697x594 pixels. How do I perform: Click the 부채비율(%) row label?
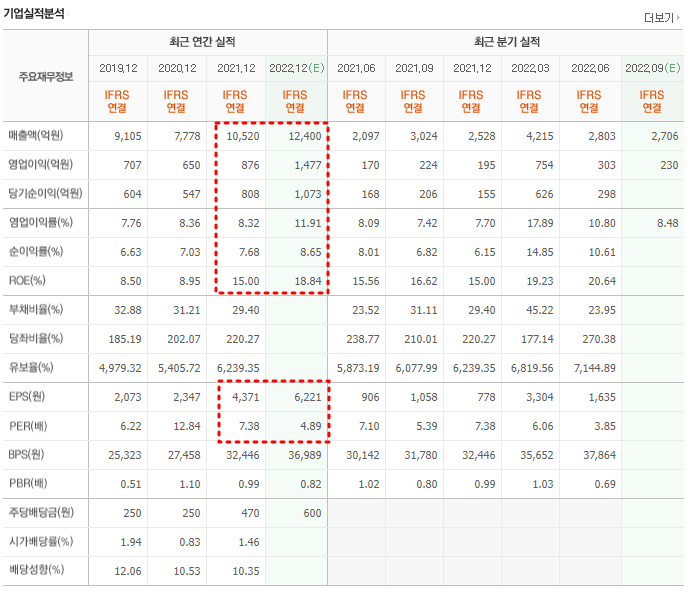click(x=36, y=309)
